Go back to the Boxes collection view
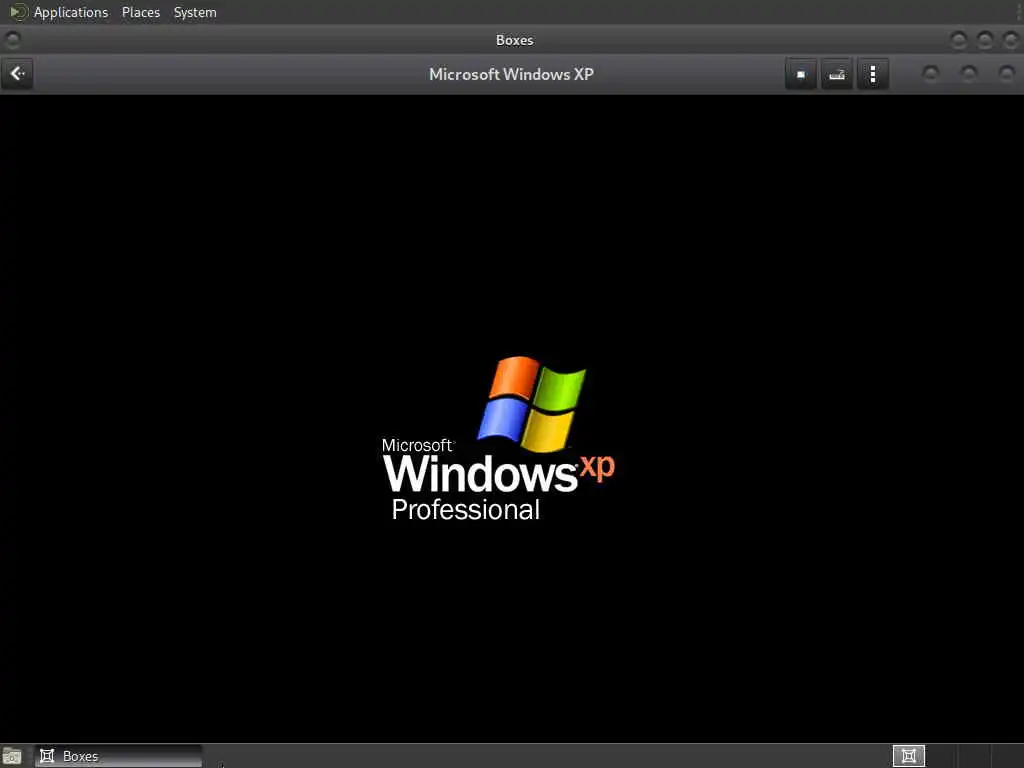 [x=18, y=74]
